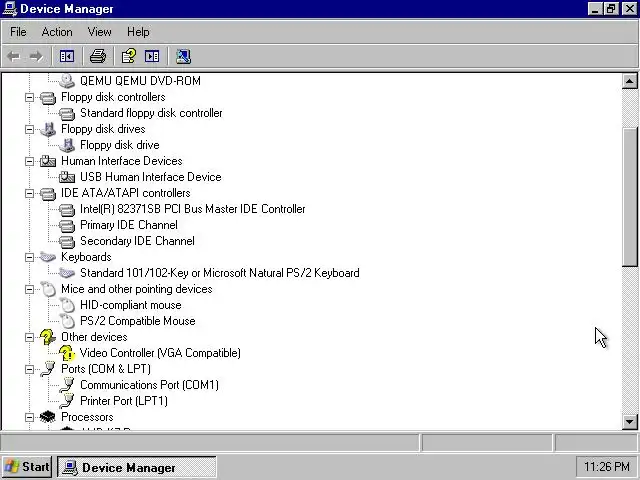640x480 pixels.
Task: Click the Processors chip icon
Action: (48, 417)
